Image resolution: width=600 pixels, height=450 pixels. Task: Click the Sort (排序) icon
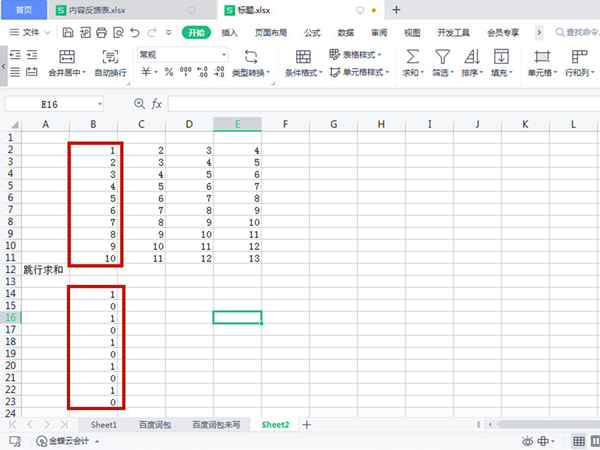(471, 56)
